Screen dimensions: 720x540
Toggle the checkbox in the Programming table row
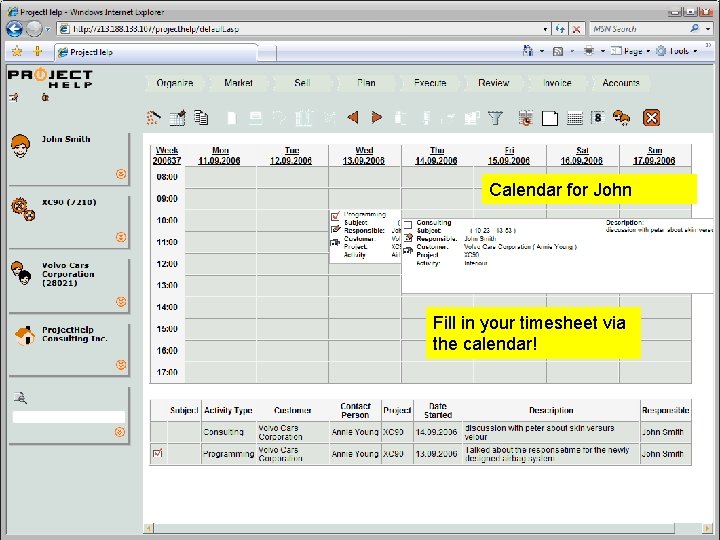coord(158,454)
